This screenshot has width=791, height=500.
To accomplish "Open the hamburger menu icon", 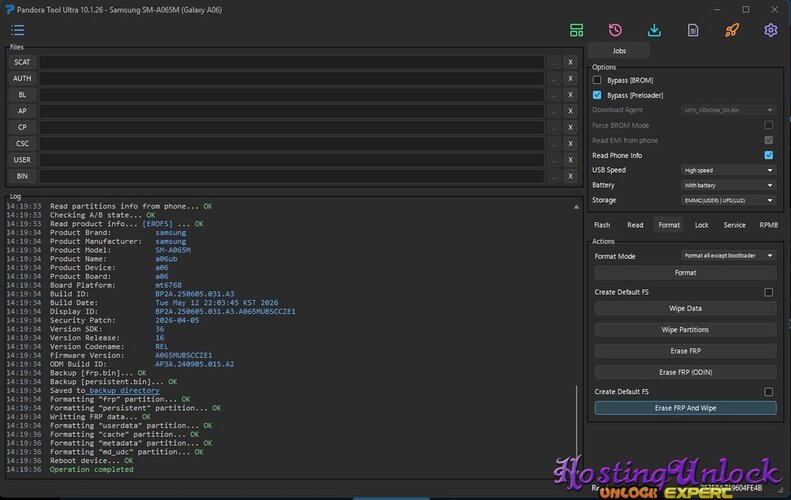I will click(18, 30).
